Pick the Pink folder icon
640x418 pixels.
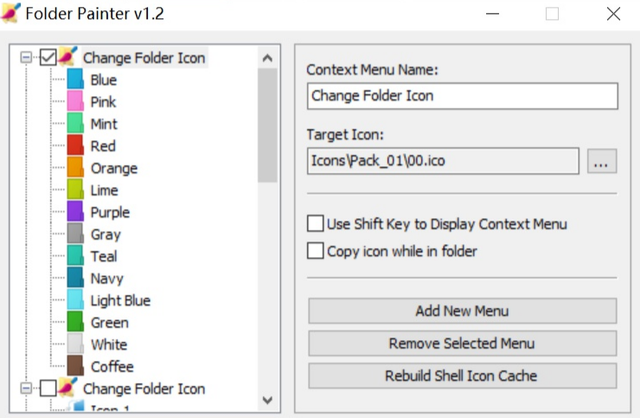[x=76, y=101]
